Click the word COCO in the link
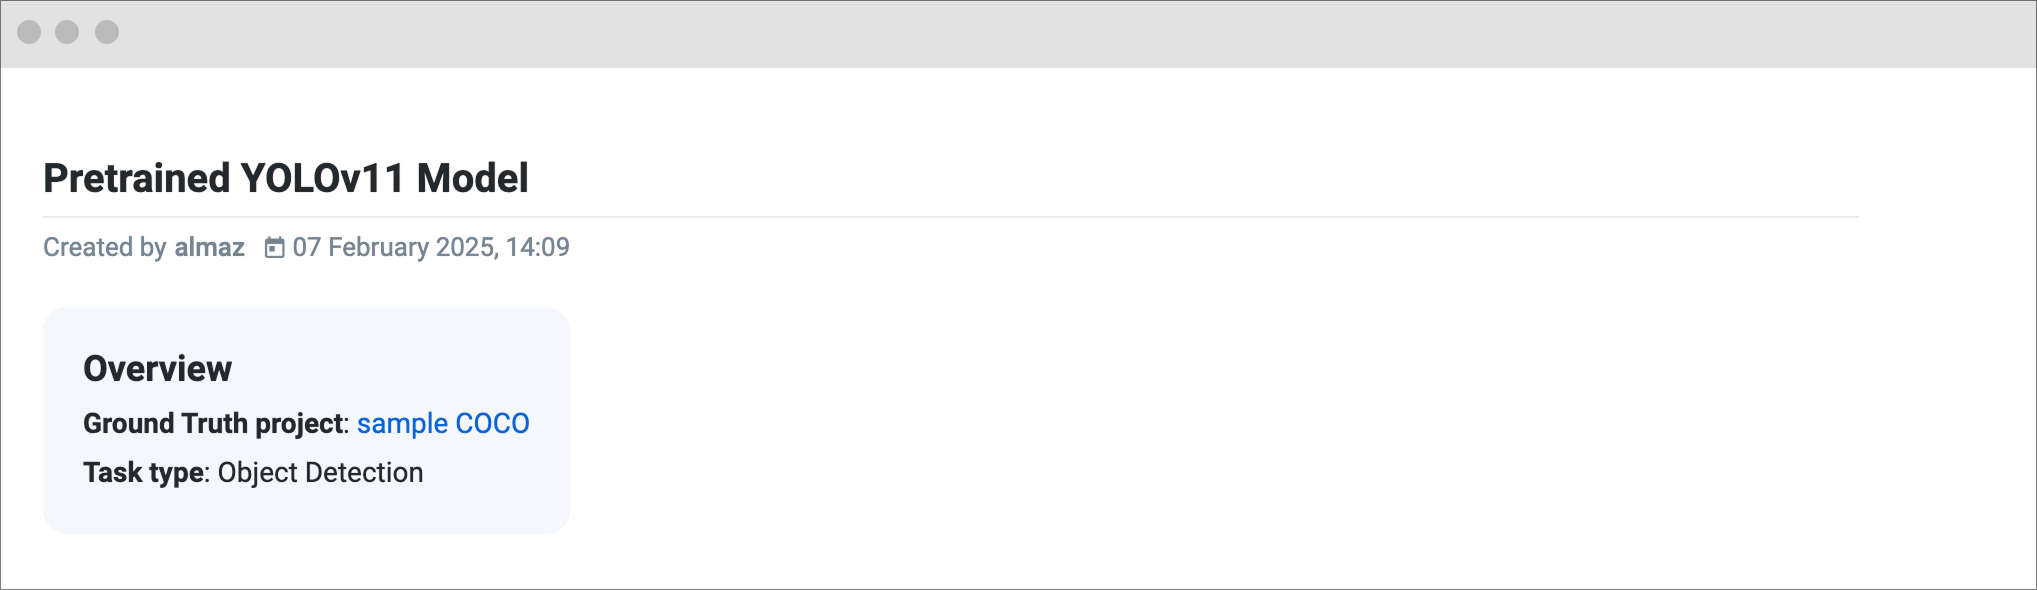 [x=493, y=424]
